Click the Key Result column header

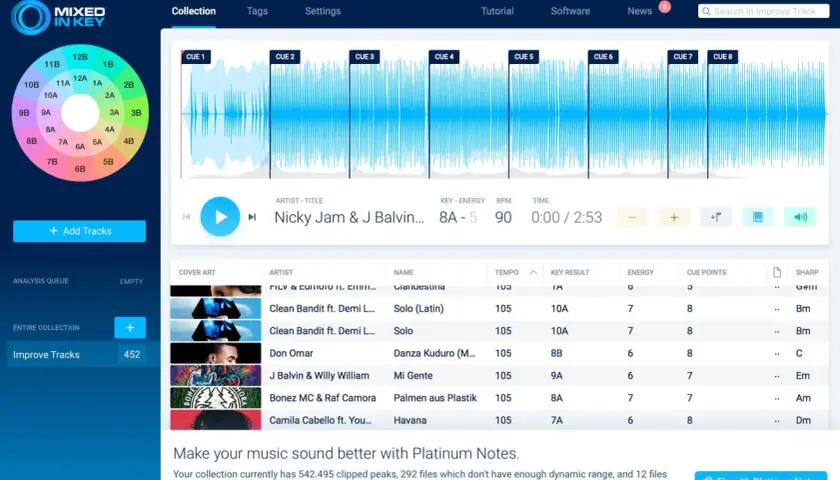(x=570, y=272)
